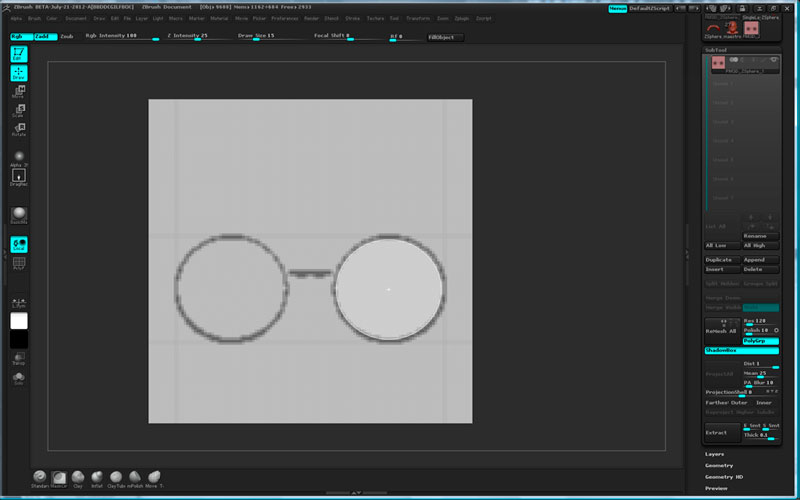
Task: Select the pink PM3D tool thumbnail
Action: (x=751, y=29)
